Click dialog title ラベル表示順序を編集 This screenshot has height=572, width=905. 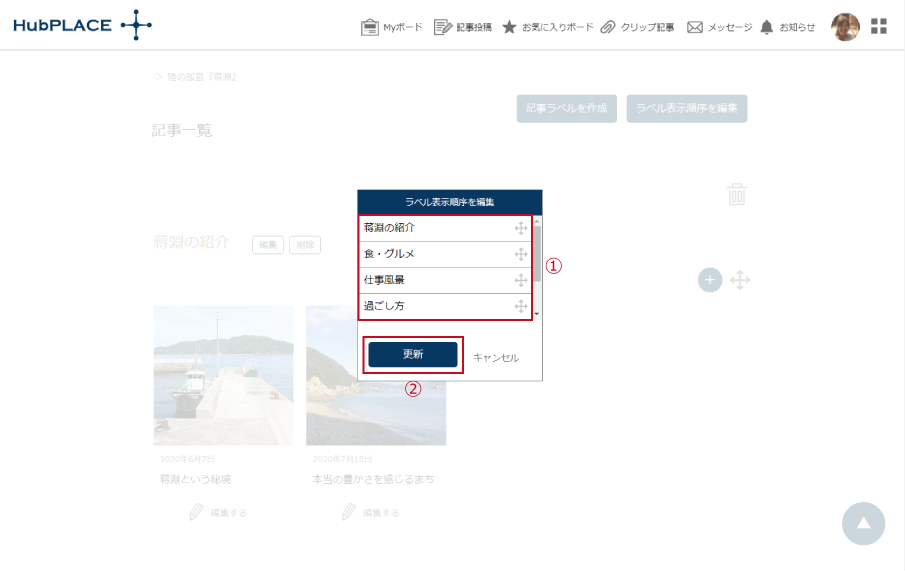pyautogui.click(x=449, y=202)
